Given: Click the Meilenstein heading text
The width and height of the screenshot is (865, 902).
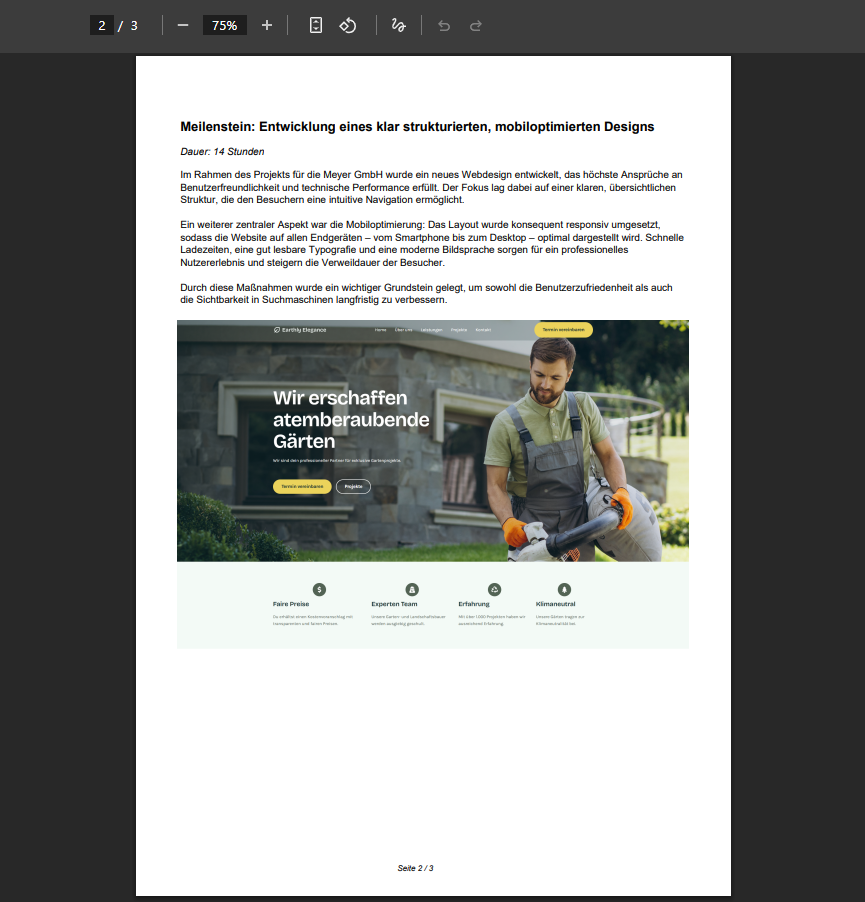Looking at the screenshot, I should [x=417, y=127].
